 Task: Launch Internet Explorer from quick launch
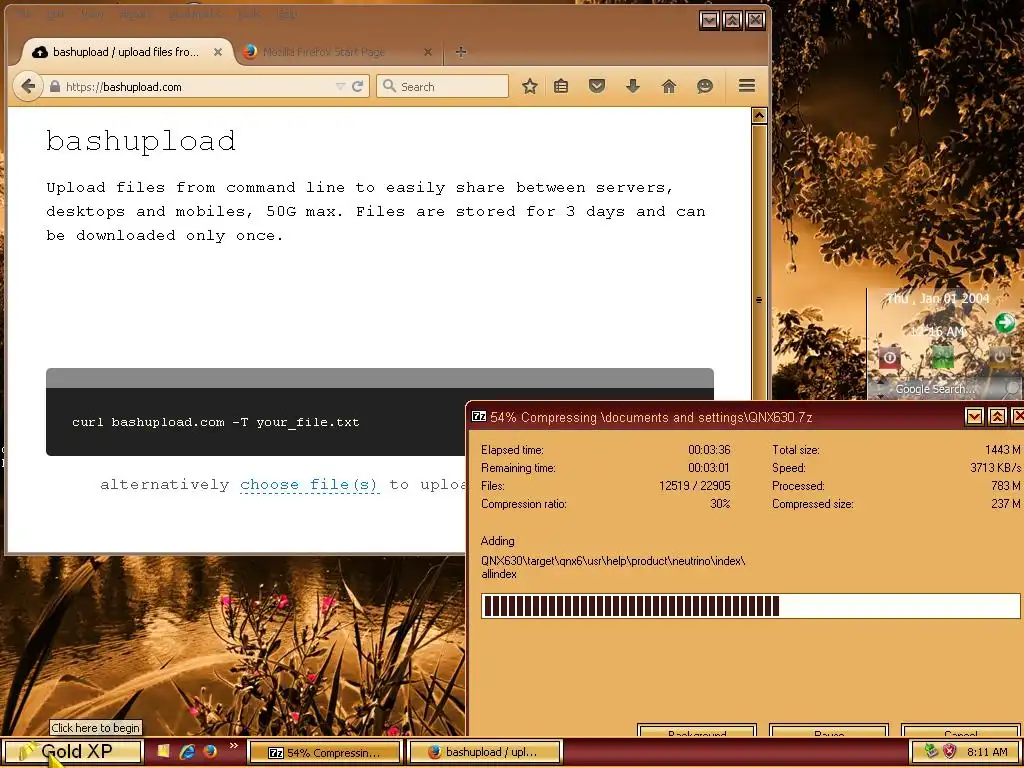click(187, 752)
